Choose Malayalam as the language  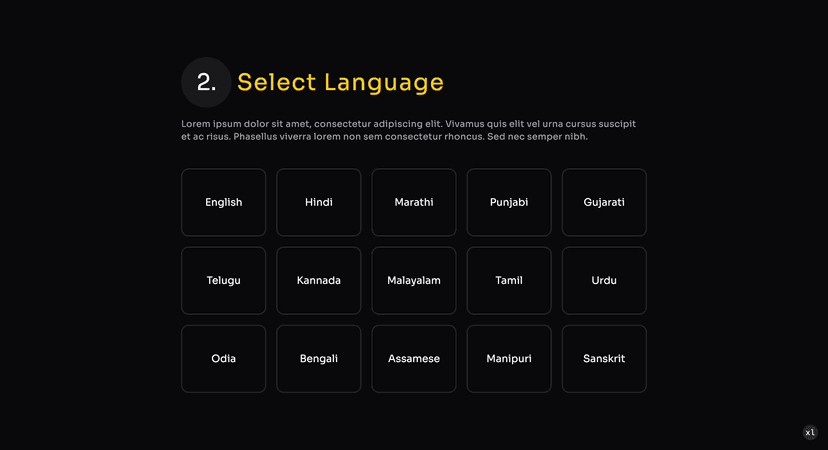click(413, 280)
